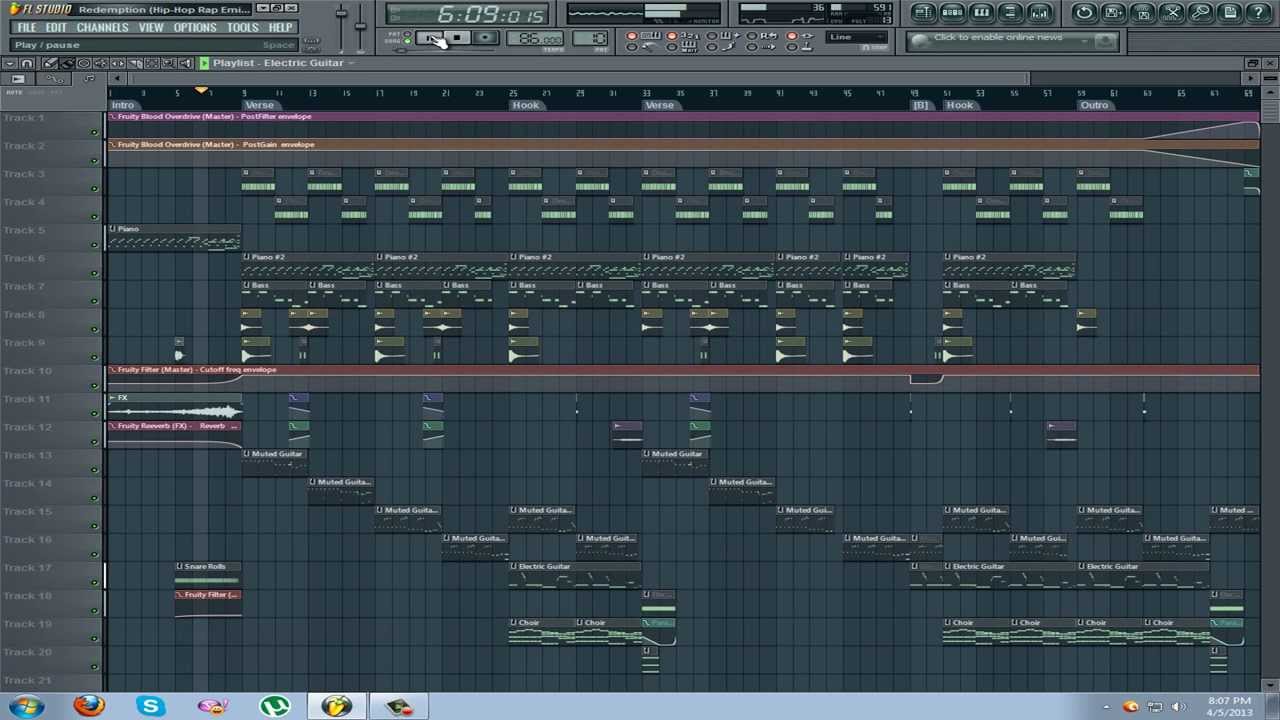This screenshot has height=720, width=1280.
Task: Open the VIEW menu
Action: click(x=151, y=27)
